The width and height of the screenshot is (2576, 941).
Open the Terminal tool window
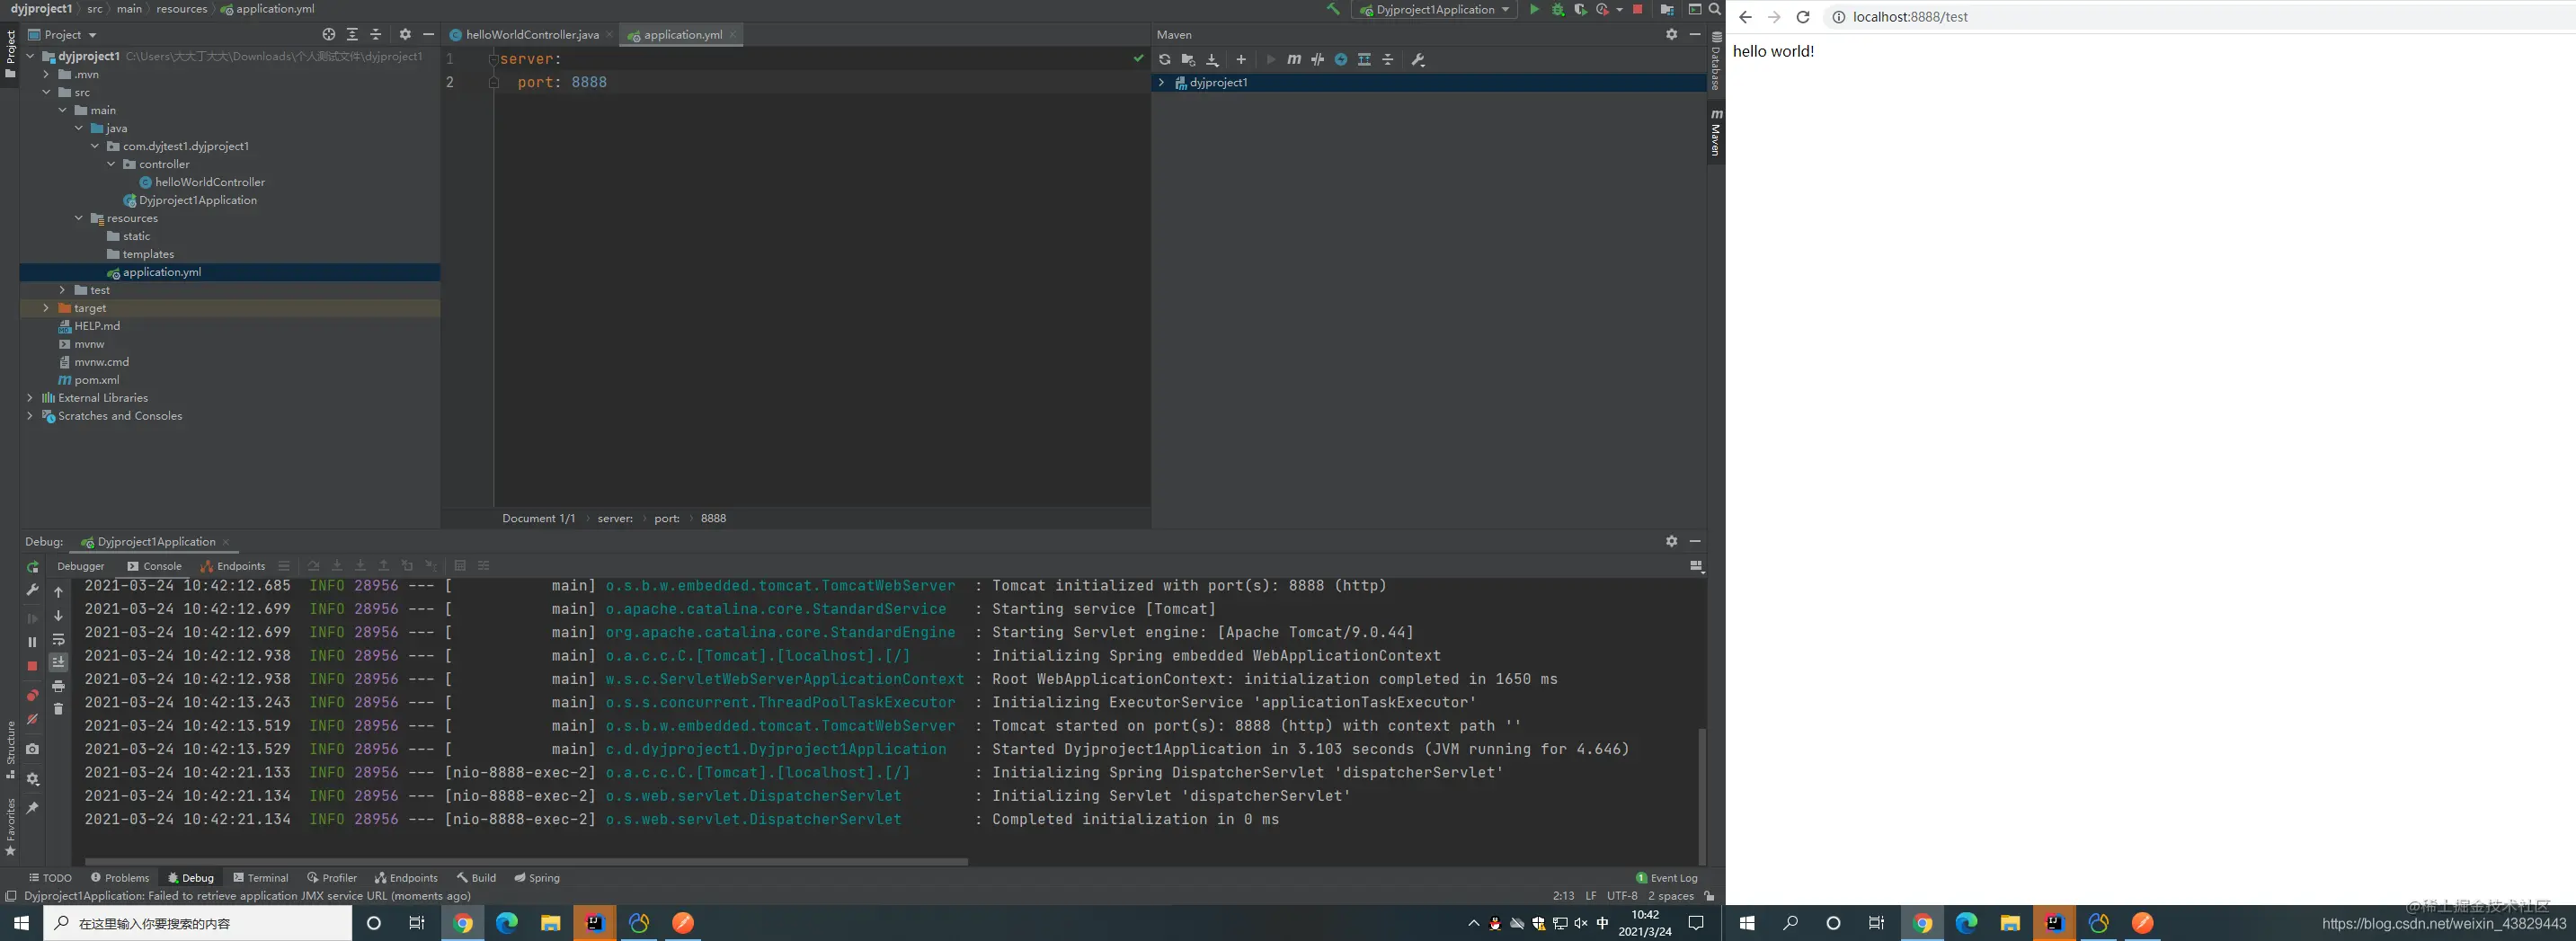tap(260, 878)
